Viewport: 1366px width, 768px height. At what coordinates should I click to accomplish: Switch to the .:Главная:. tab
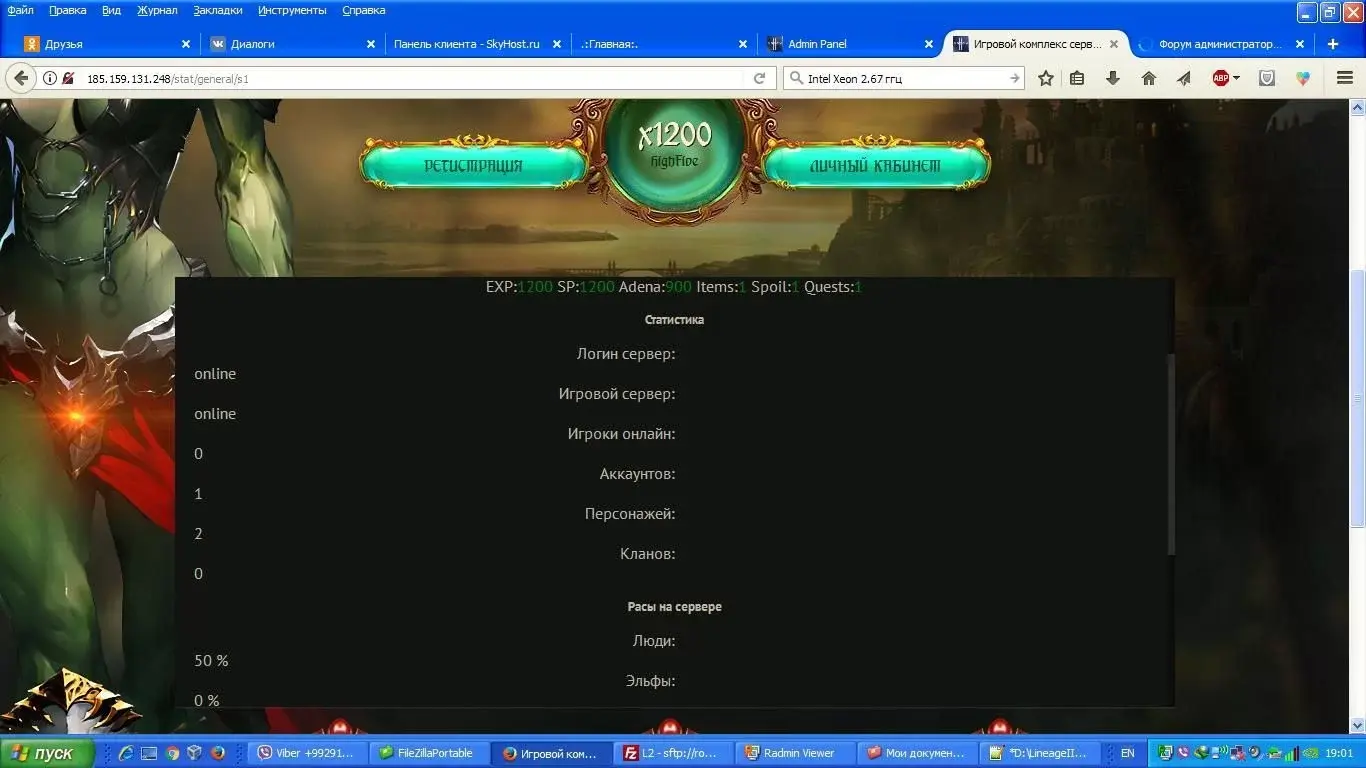(663, 44)
